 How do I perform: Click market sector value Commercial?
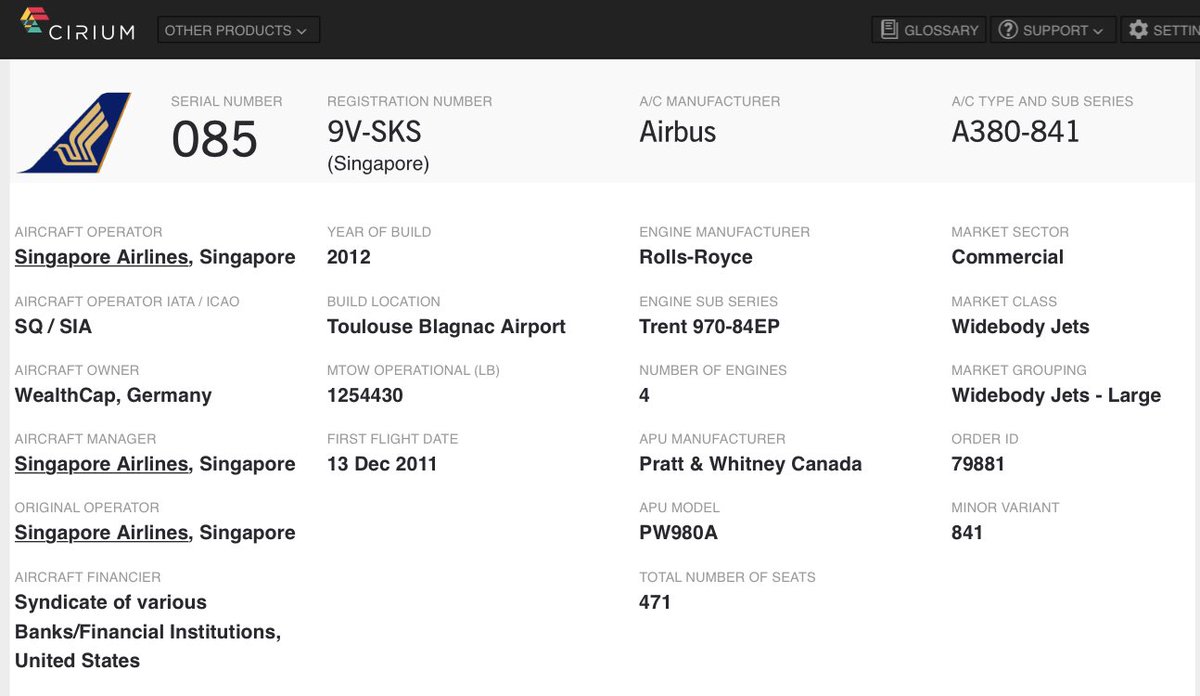click(1008, 257)
